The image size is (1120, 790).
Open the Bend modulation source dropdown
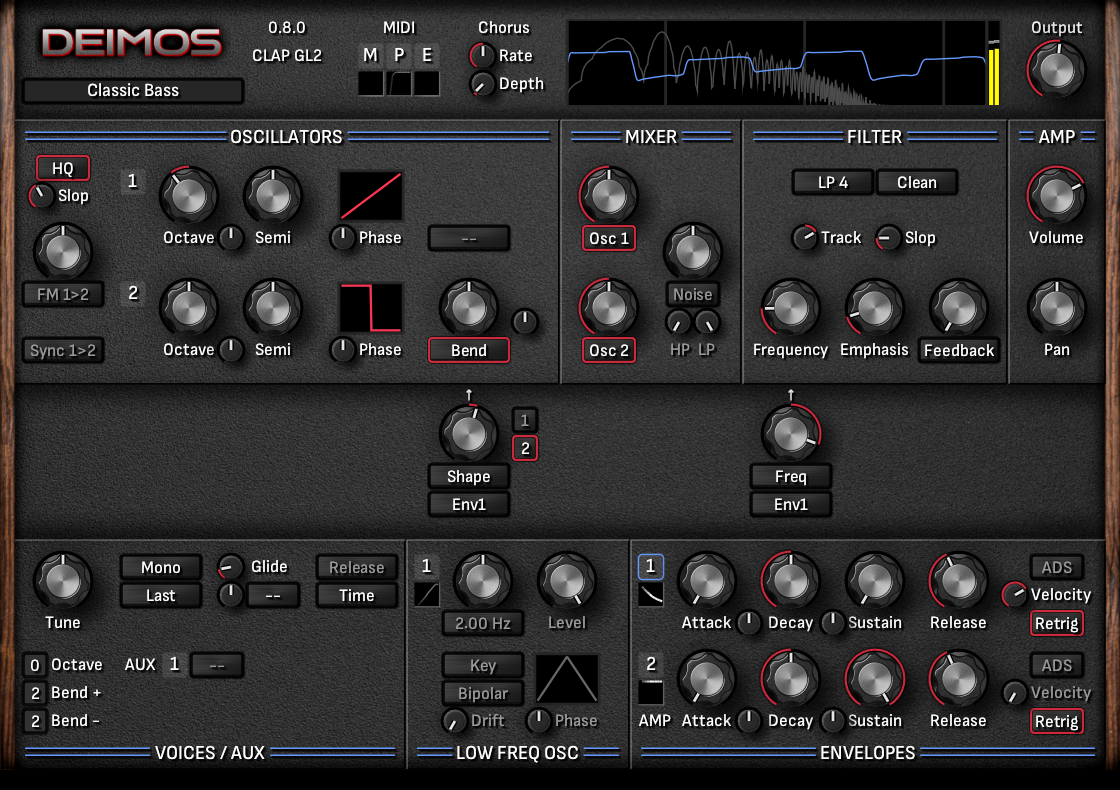tap(469, 350)
